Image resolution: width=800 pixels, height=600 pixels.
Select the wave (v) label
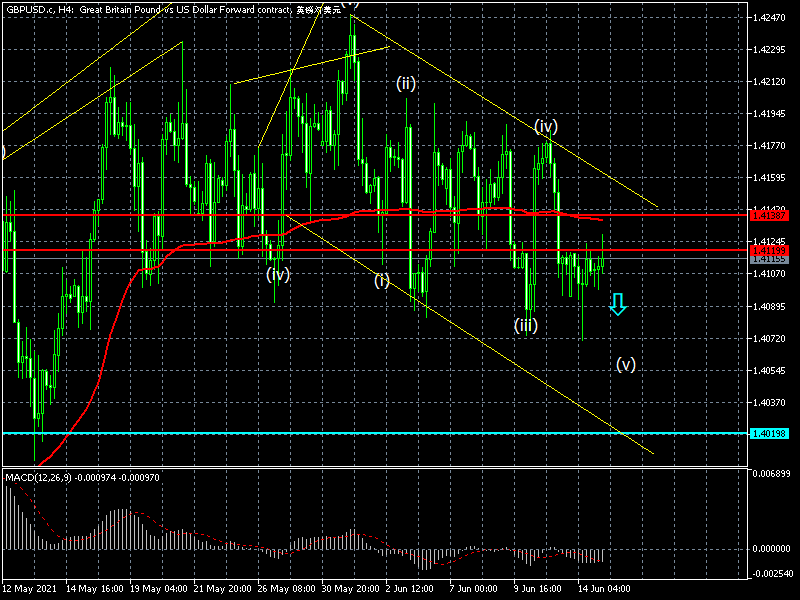[x=625, y=364]
